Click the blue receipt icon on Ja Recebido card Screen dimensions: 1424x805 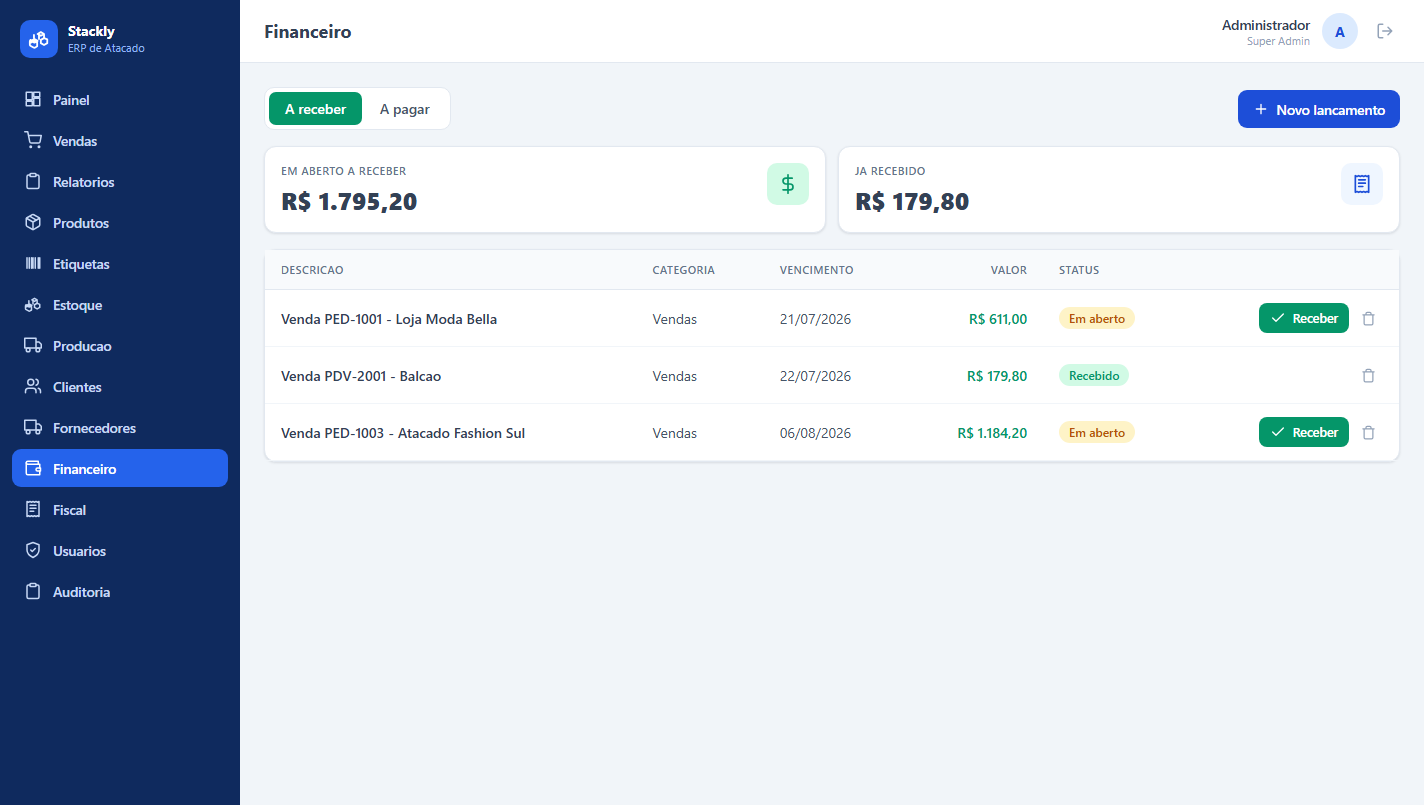1362,184
